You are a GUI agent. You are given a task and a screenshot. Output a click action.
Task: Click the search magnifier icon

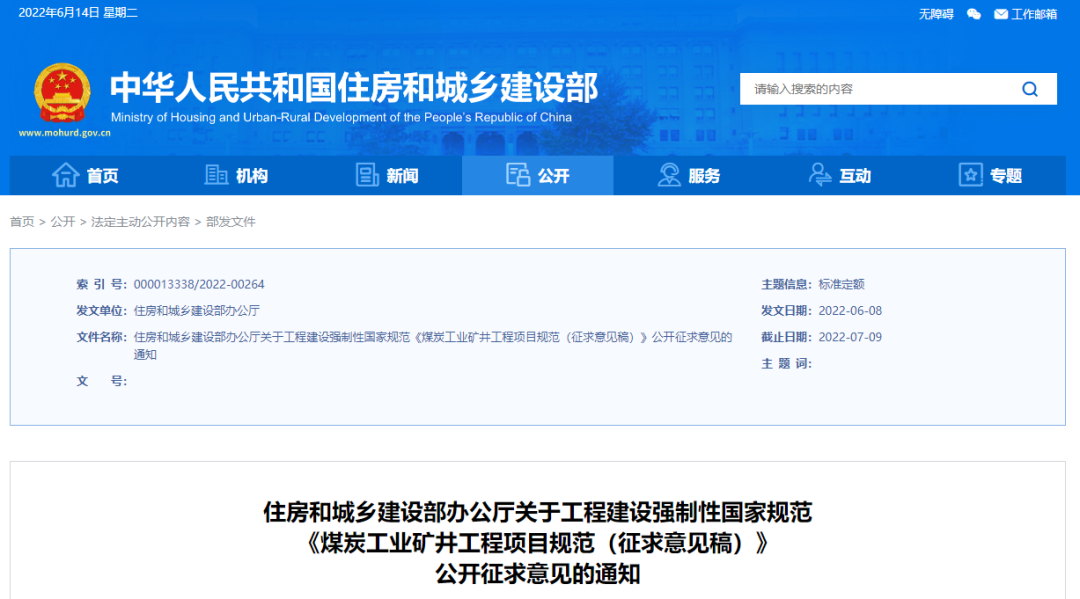[1030, 89]
